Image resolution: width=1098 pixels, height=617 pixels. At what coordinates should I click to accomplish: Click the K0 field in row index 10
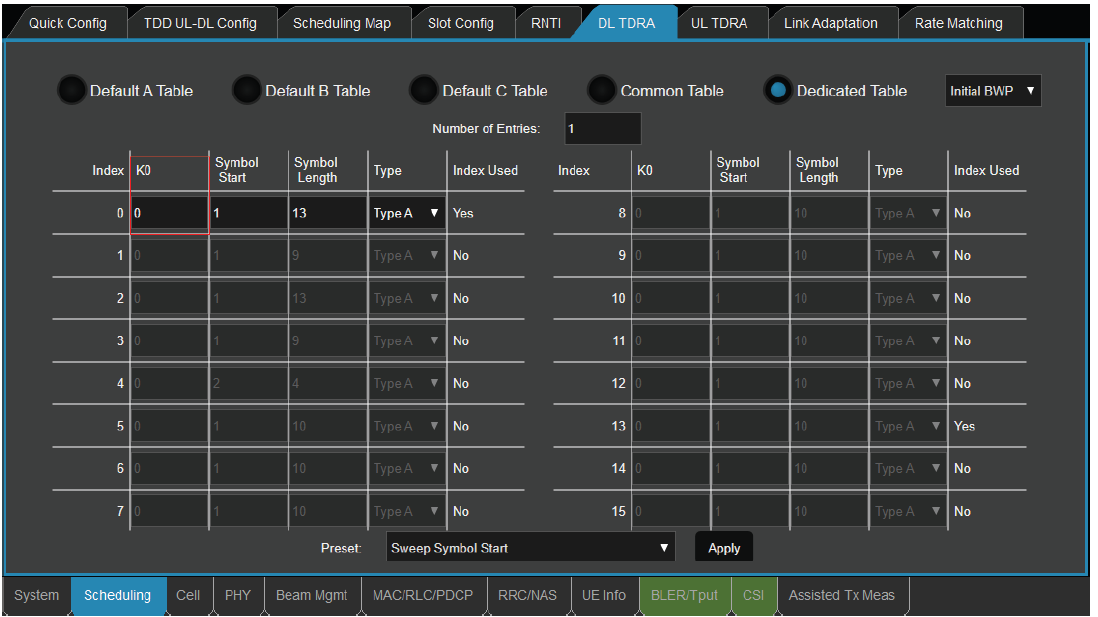[671, 298]
